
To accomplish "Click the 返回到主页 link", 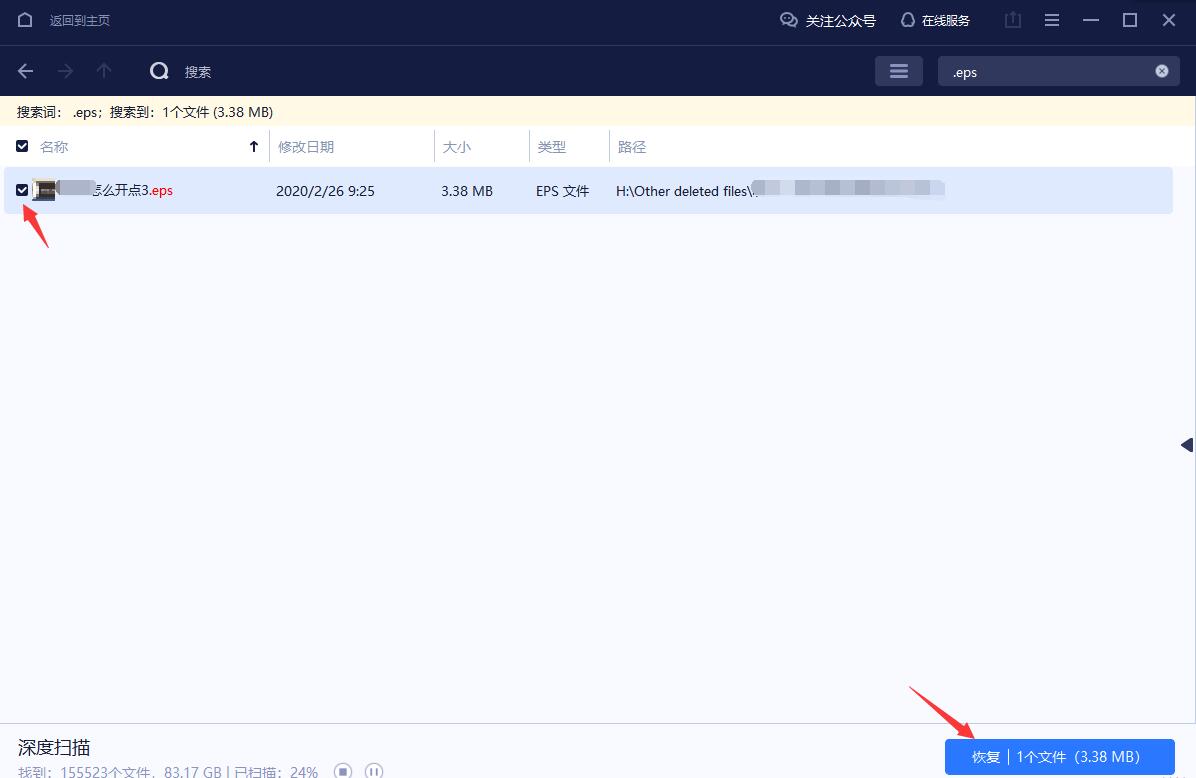I will tap(79, 21).
